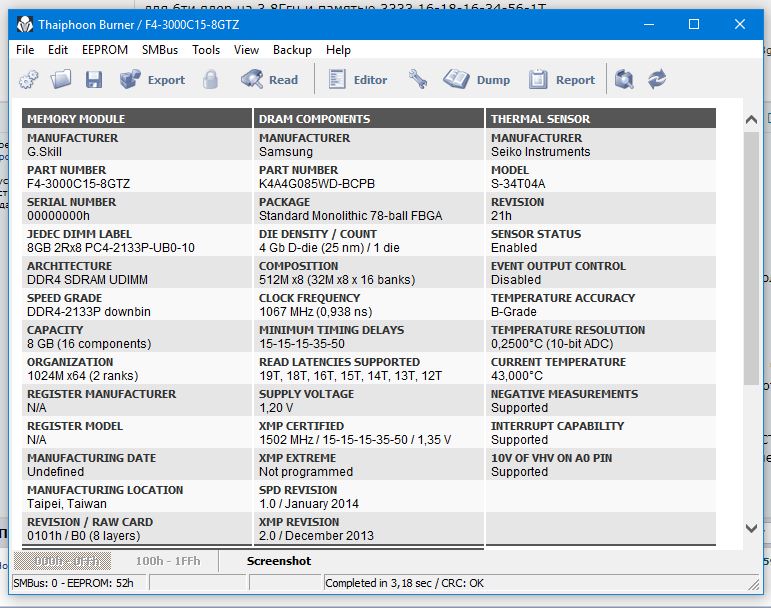This screenshot has height=608, width=771.
Task: Click current temperature 43,000°C
Action: [517, 376]
